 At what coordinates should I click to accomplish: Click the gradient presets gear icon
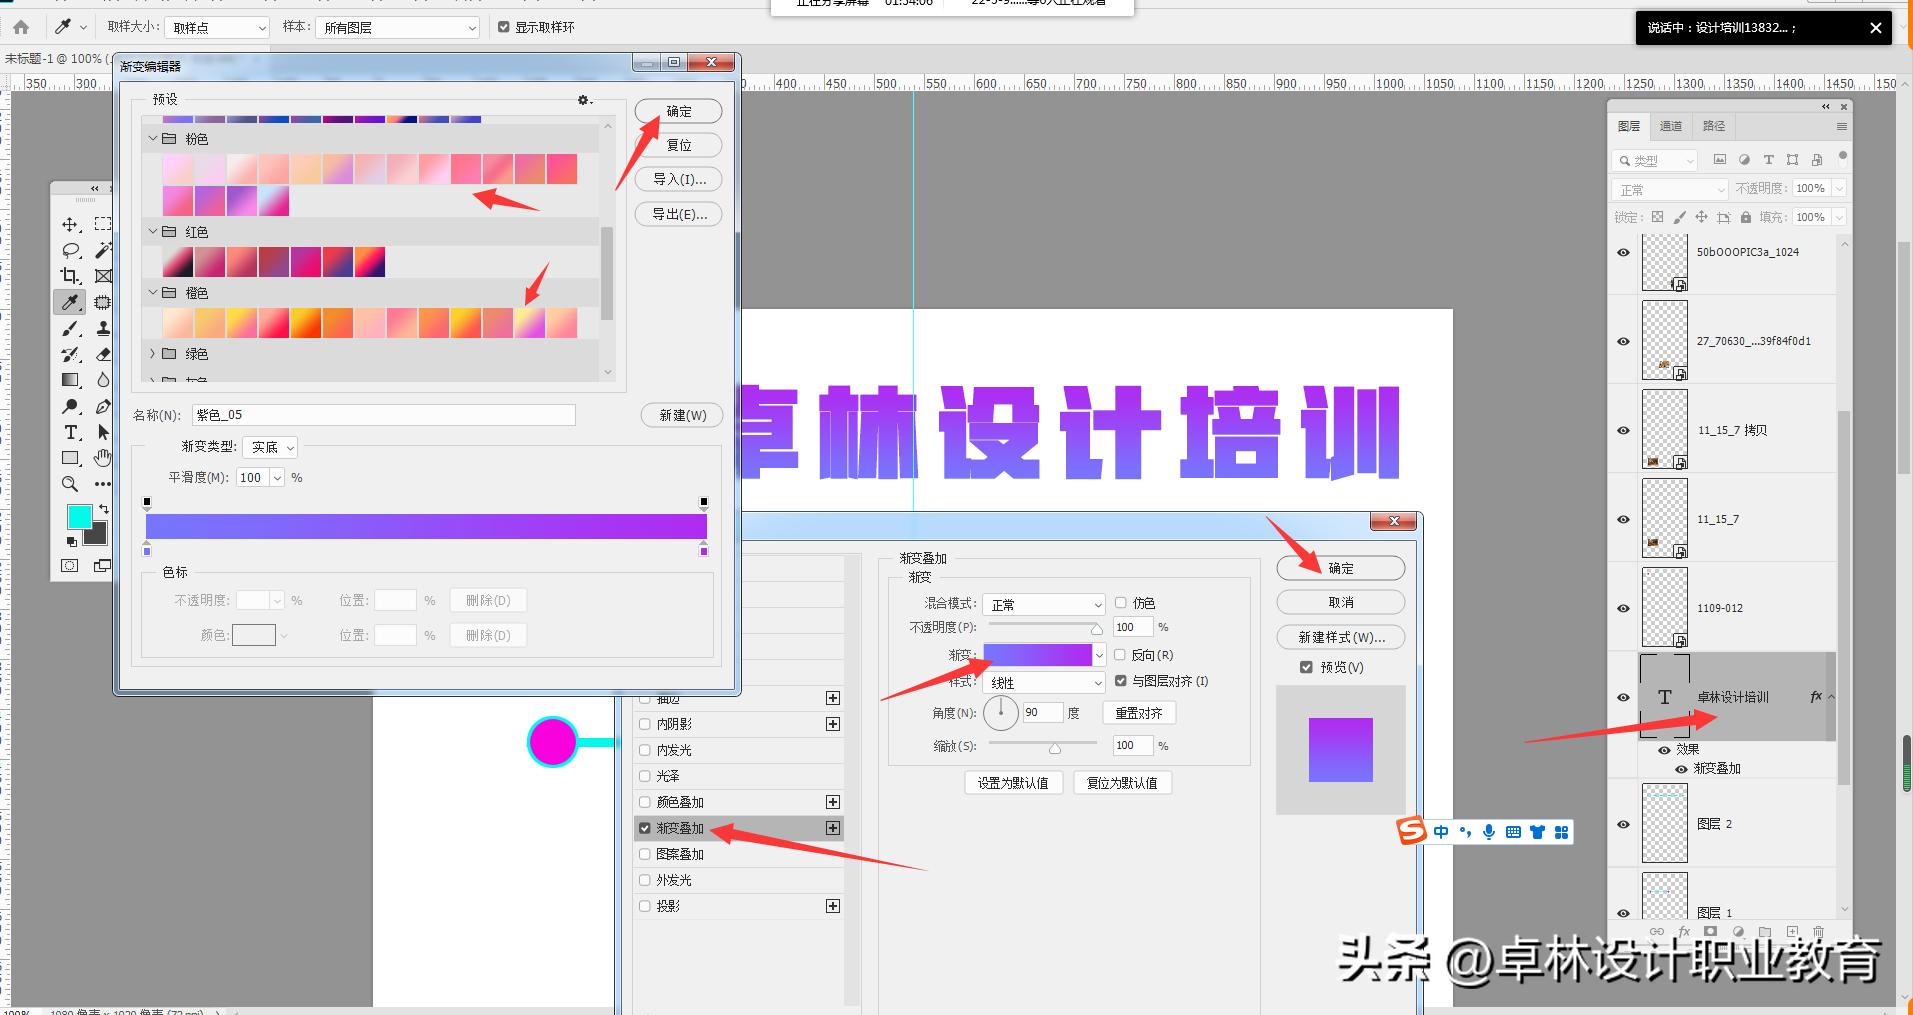click(x=584, y=100)
